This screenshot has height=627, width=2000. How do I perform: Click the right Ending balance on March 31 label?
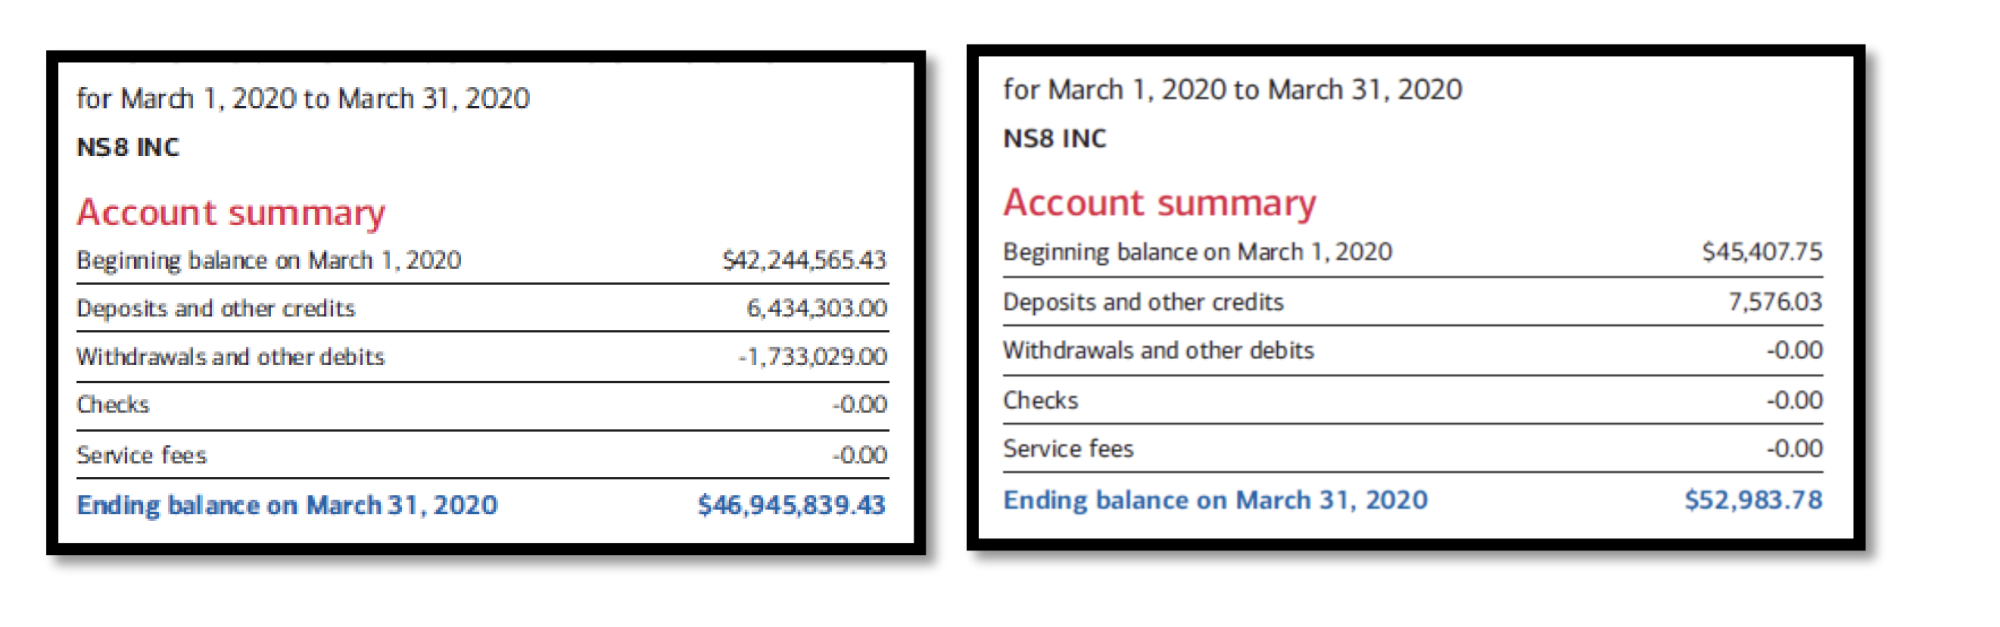(x=1216, y=500)
